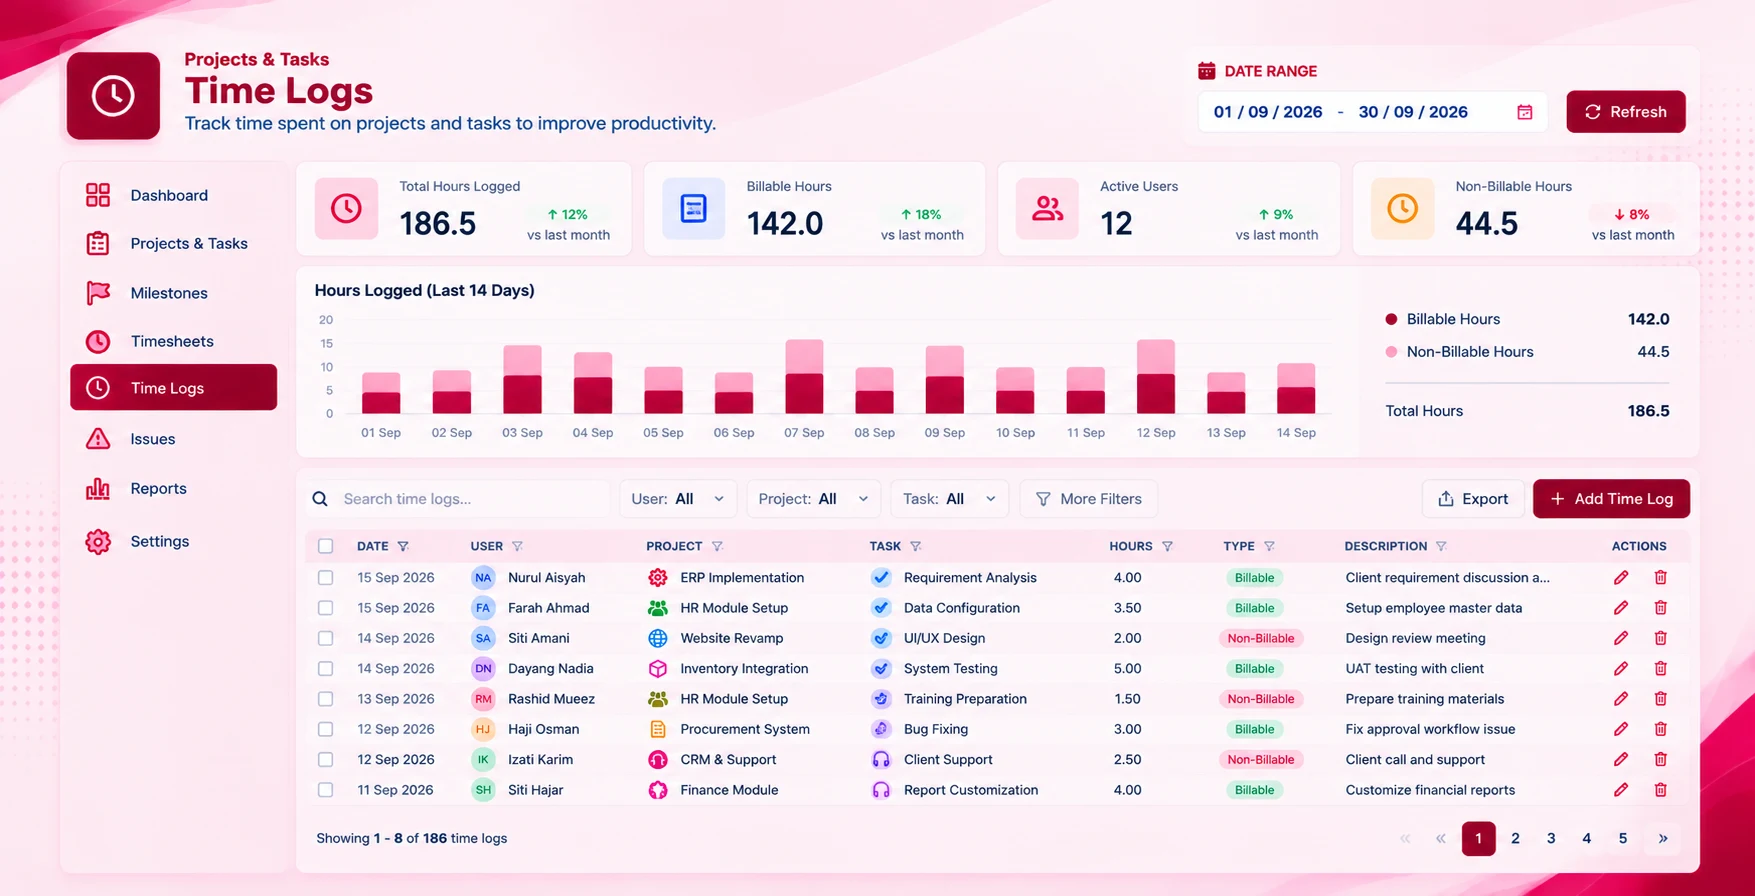Go to Dashboard in the sidebar
Viewport: 1755px width, 896px height.
click(x=173, y=195)
